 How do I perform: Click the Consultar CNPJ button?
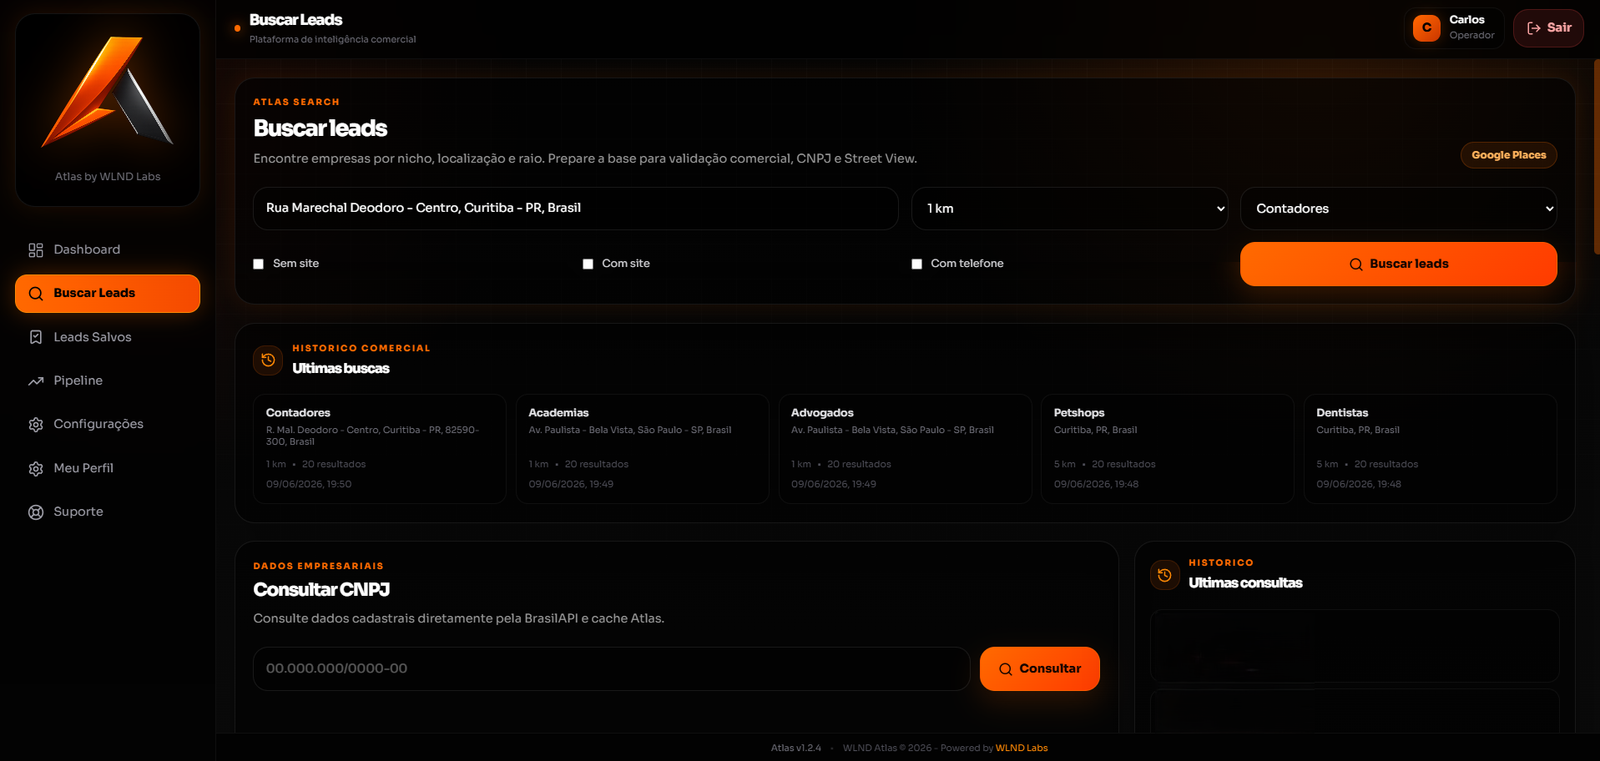pos(1040,669)
